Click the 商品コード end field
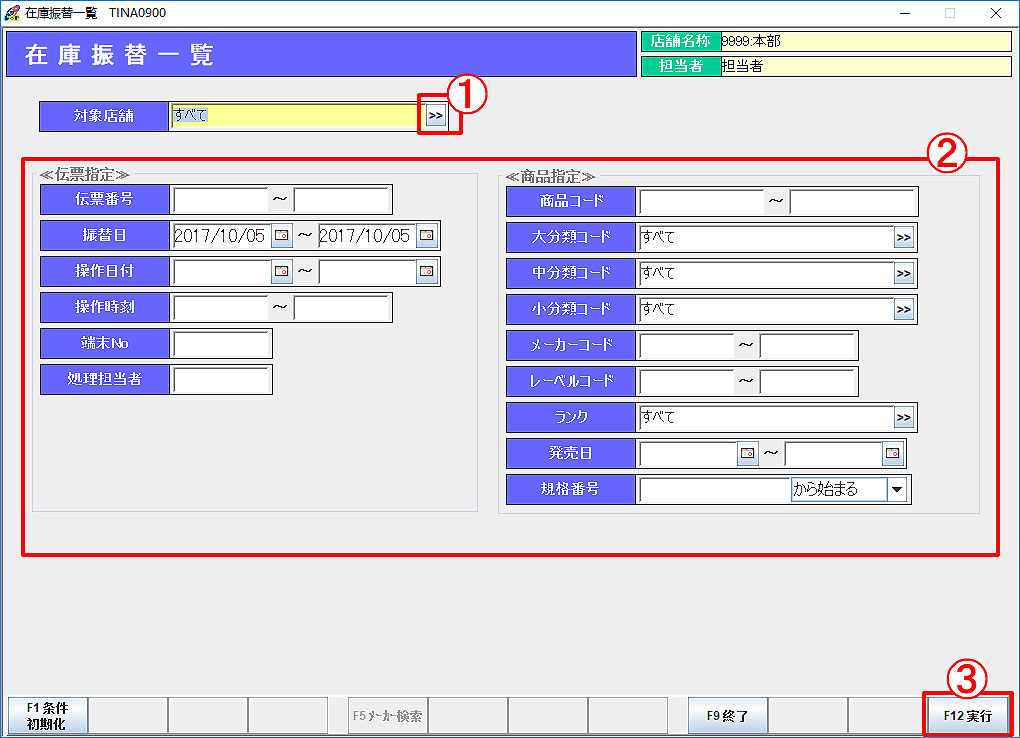1020x738 pixels. pos(852,202)
